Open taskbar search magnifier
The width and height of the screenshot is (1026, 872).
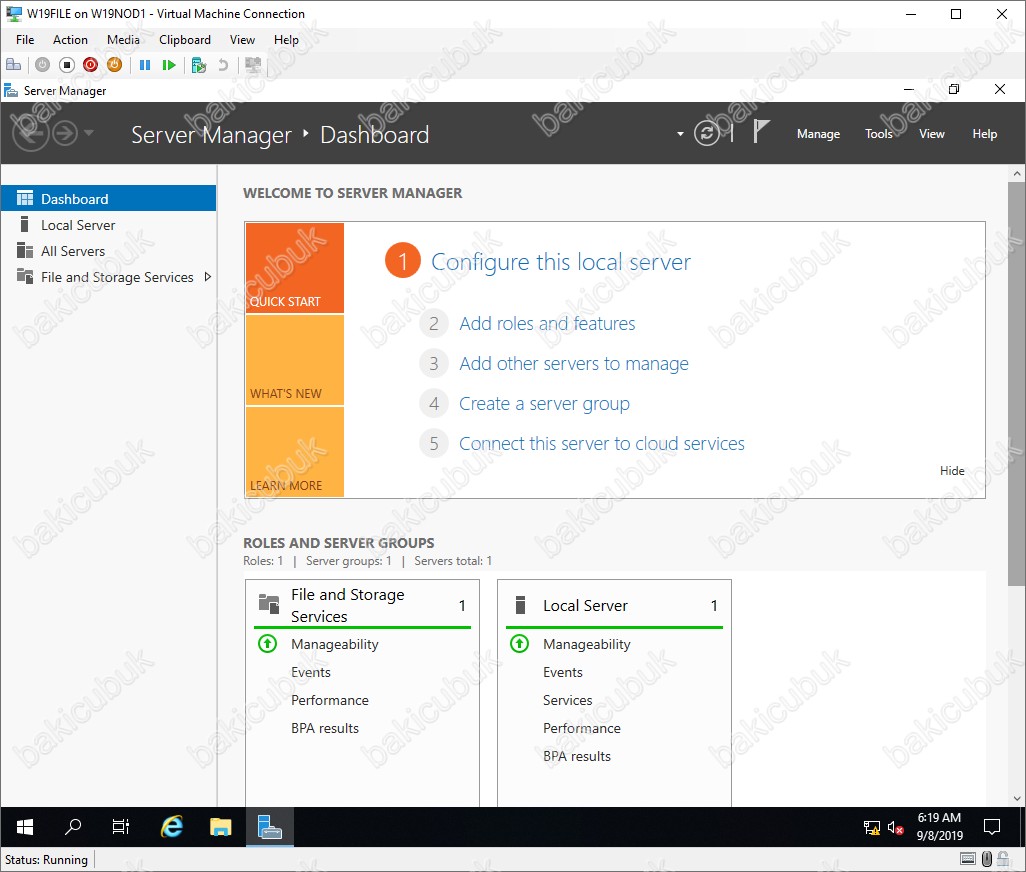pos(73,827)
